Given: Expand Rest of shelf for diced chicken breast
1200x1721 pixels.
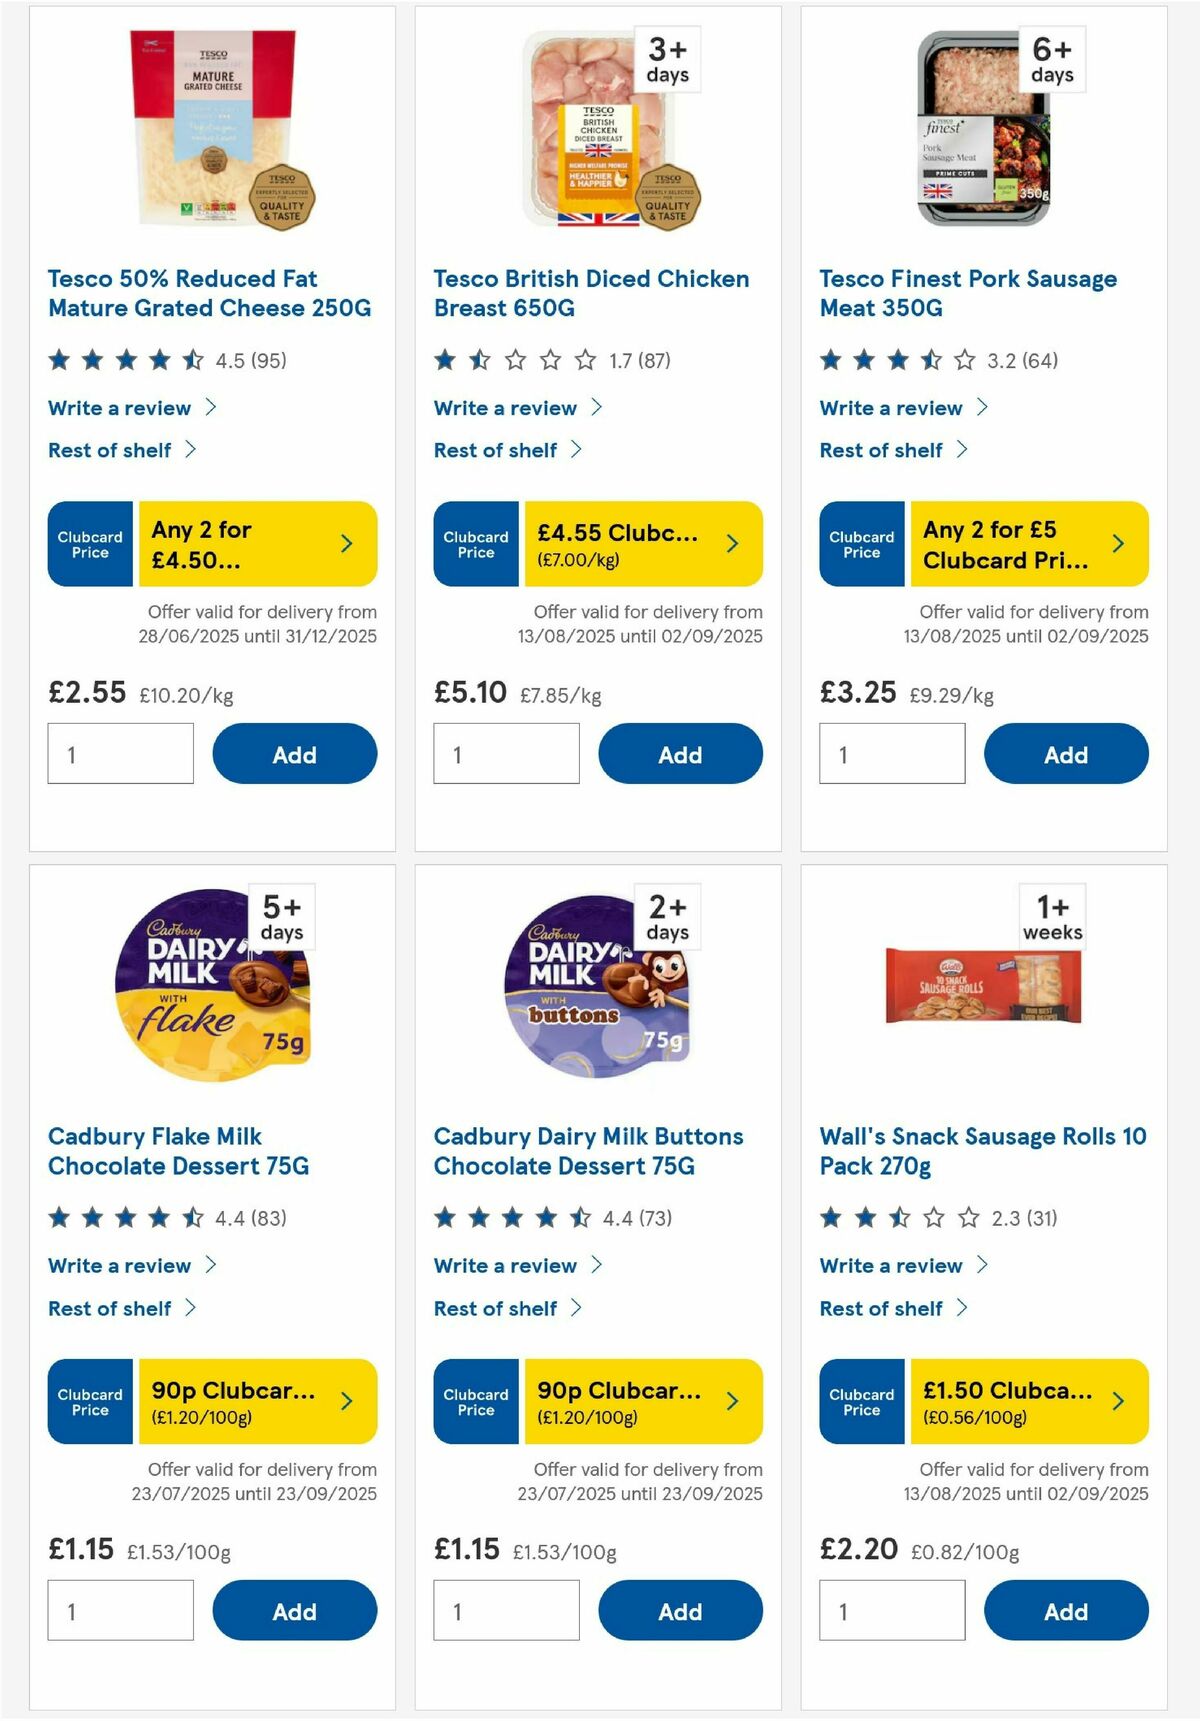Looking at the screenshot, I should coord(495,450).
